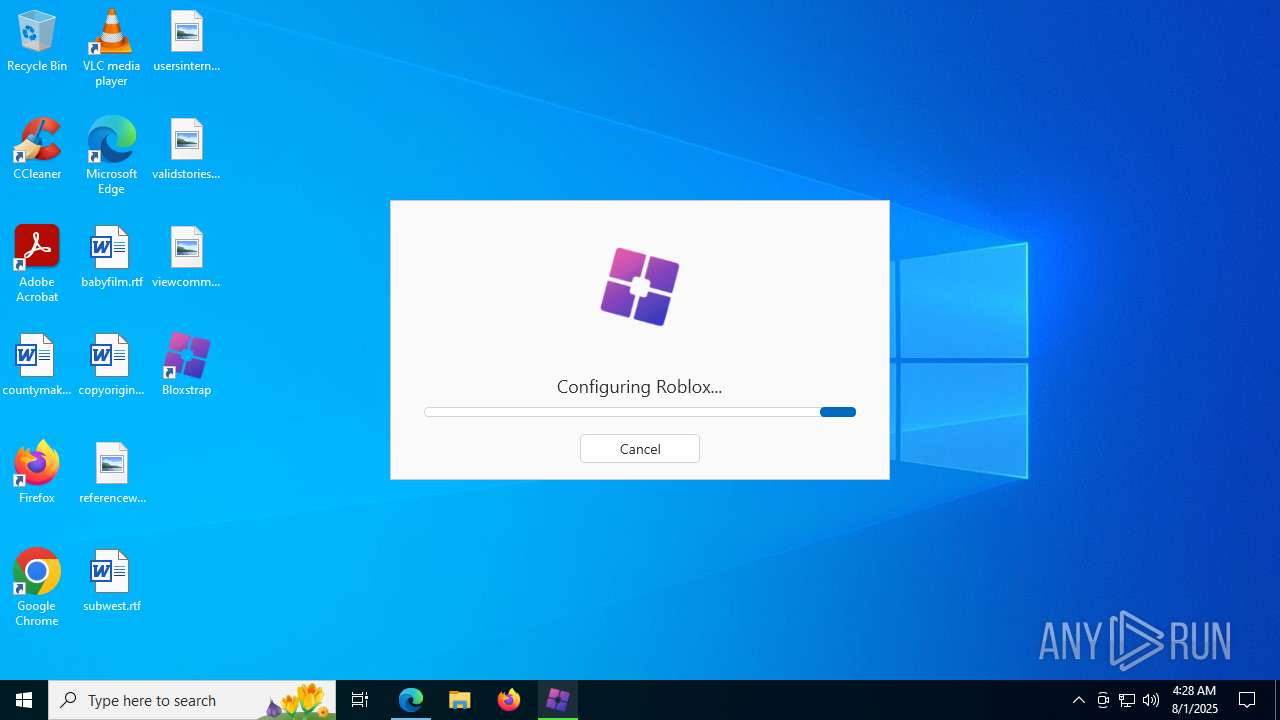
Task: Select the Microsoft Edge desktop shortcut
Action: [x=111, y=156]
